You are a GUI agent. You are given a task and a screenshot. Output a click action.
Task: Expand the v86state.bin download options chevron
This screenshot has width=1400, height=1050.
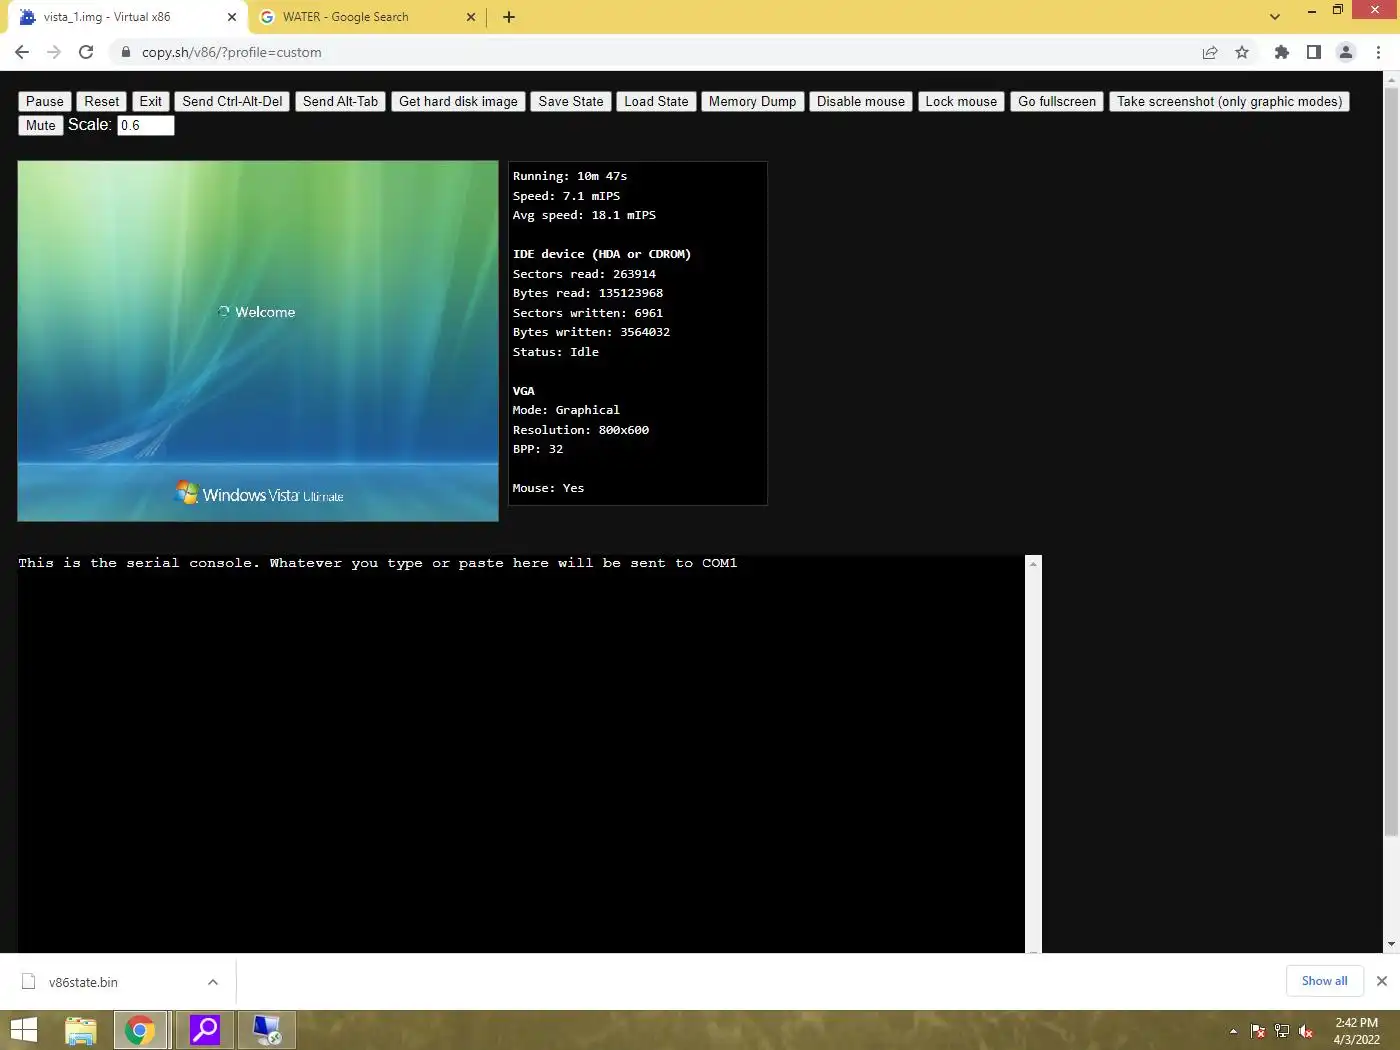[213, 982]
